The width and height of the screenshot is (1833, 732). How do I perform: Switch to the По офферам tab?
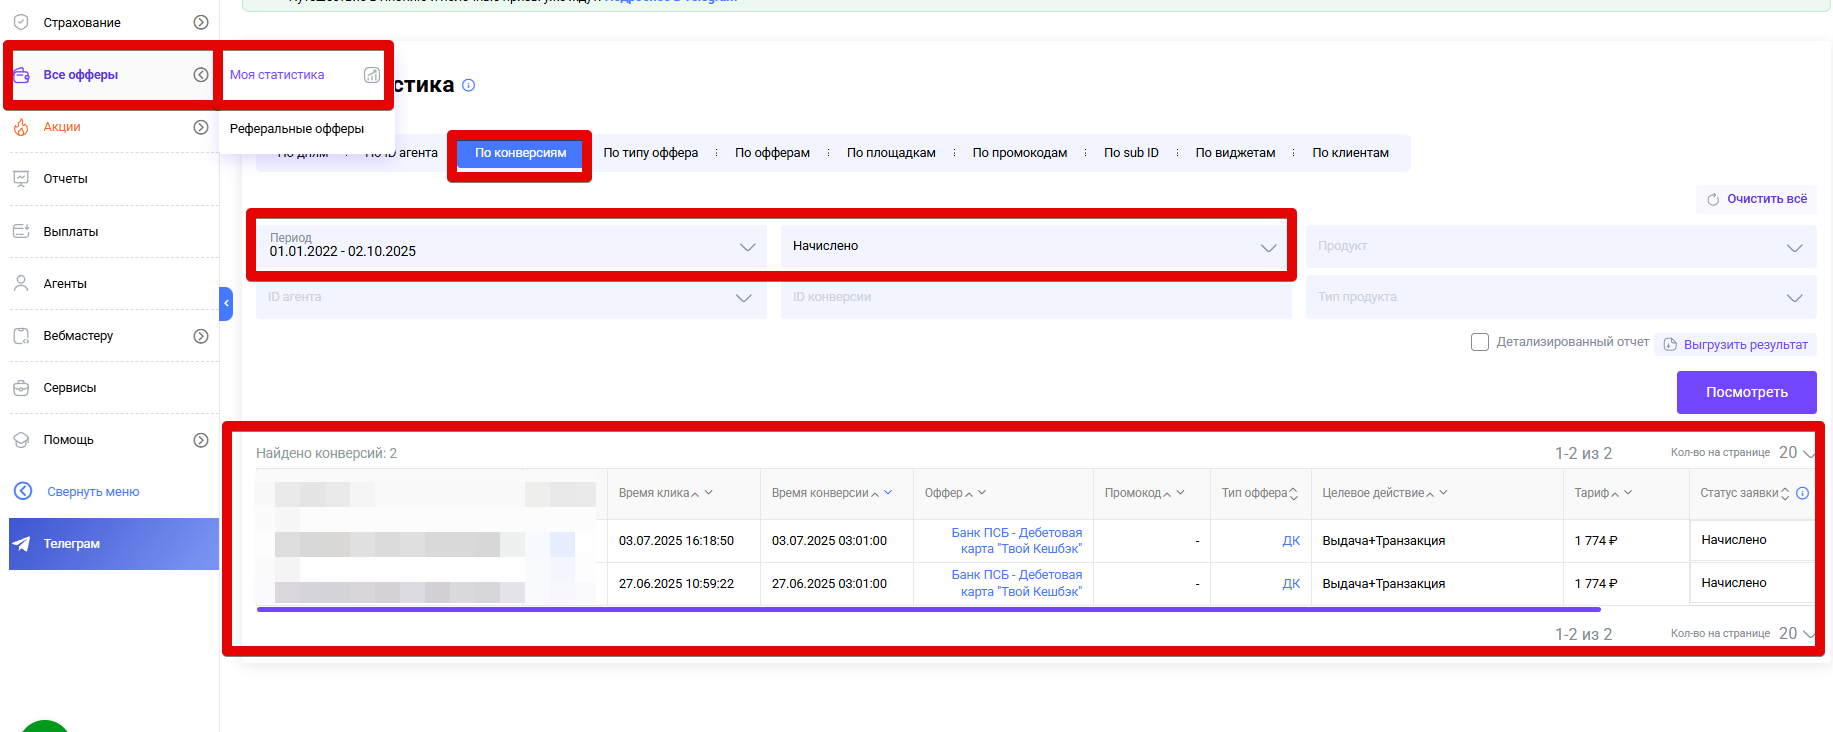pos(772,153)
